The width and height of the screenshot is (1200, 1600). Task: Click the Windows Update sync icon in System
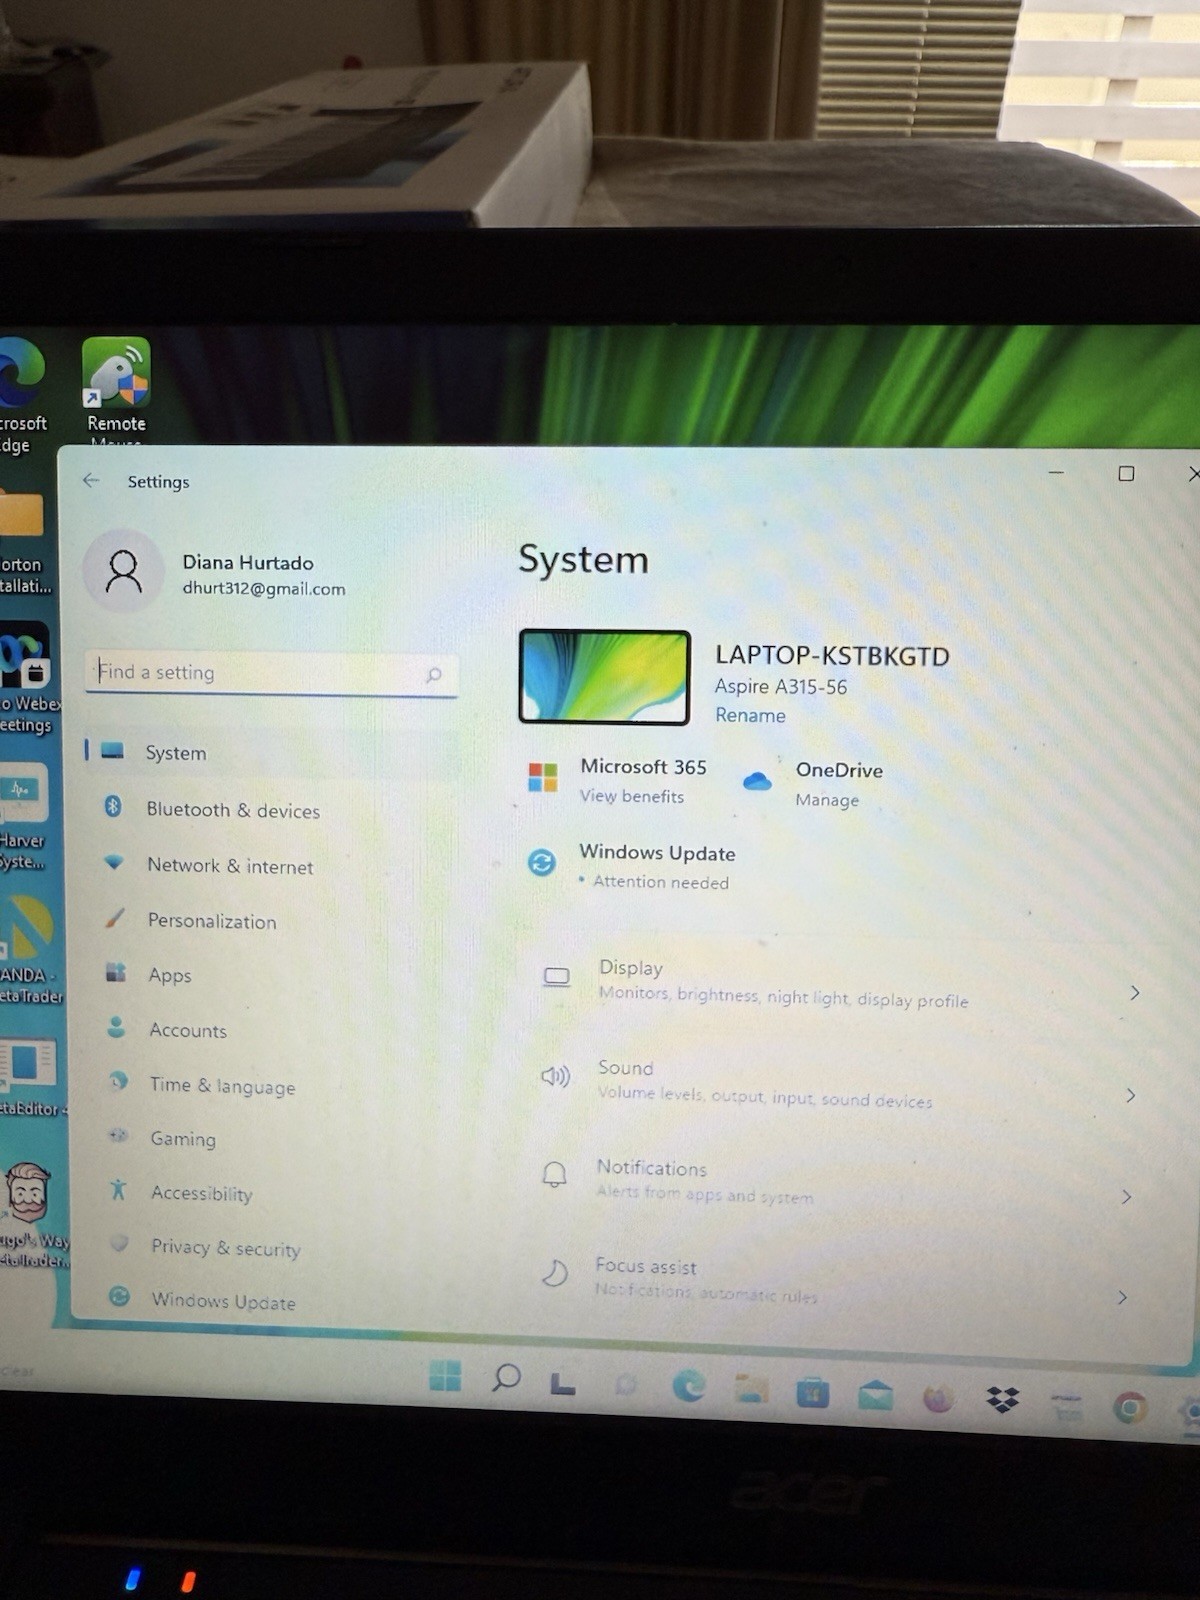pos(541,862)
